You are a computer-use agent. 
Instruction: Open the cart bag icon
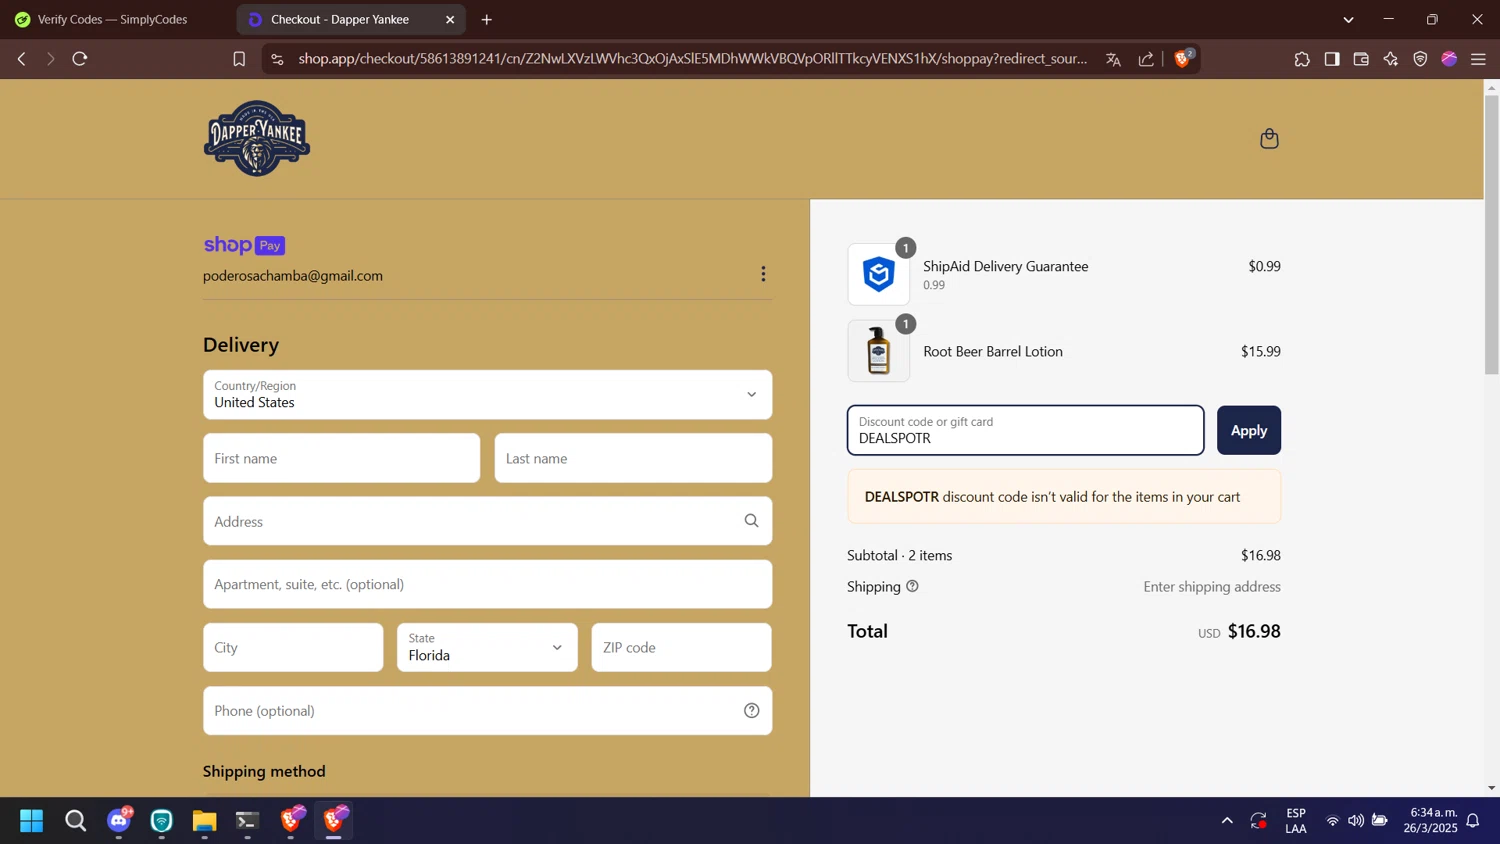[1269, 138]
